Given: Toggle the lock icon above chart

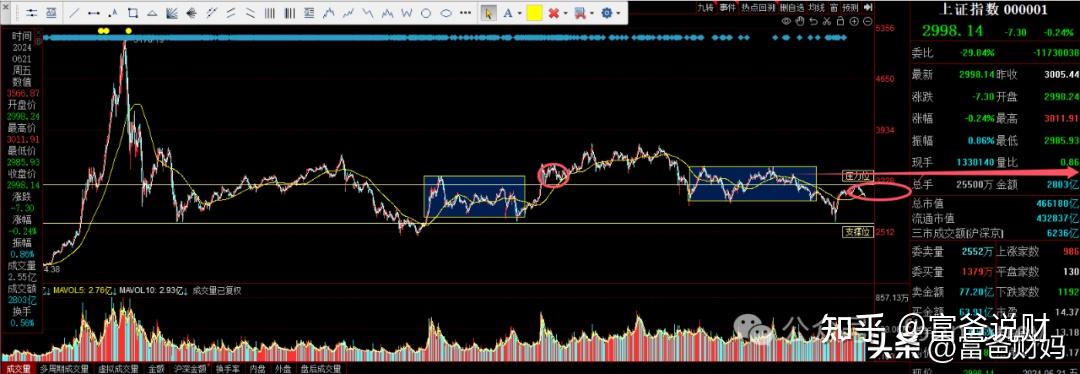Looking at the screenshot, I should tap(840, 21).
